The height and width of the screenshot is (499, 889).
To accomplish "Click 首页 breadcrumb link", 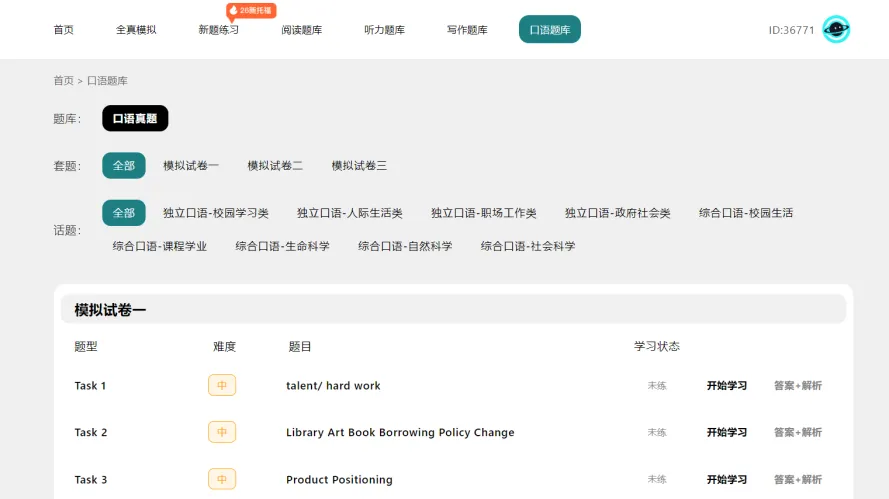I will (x=64, y=81).
